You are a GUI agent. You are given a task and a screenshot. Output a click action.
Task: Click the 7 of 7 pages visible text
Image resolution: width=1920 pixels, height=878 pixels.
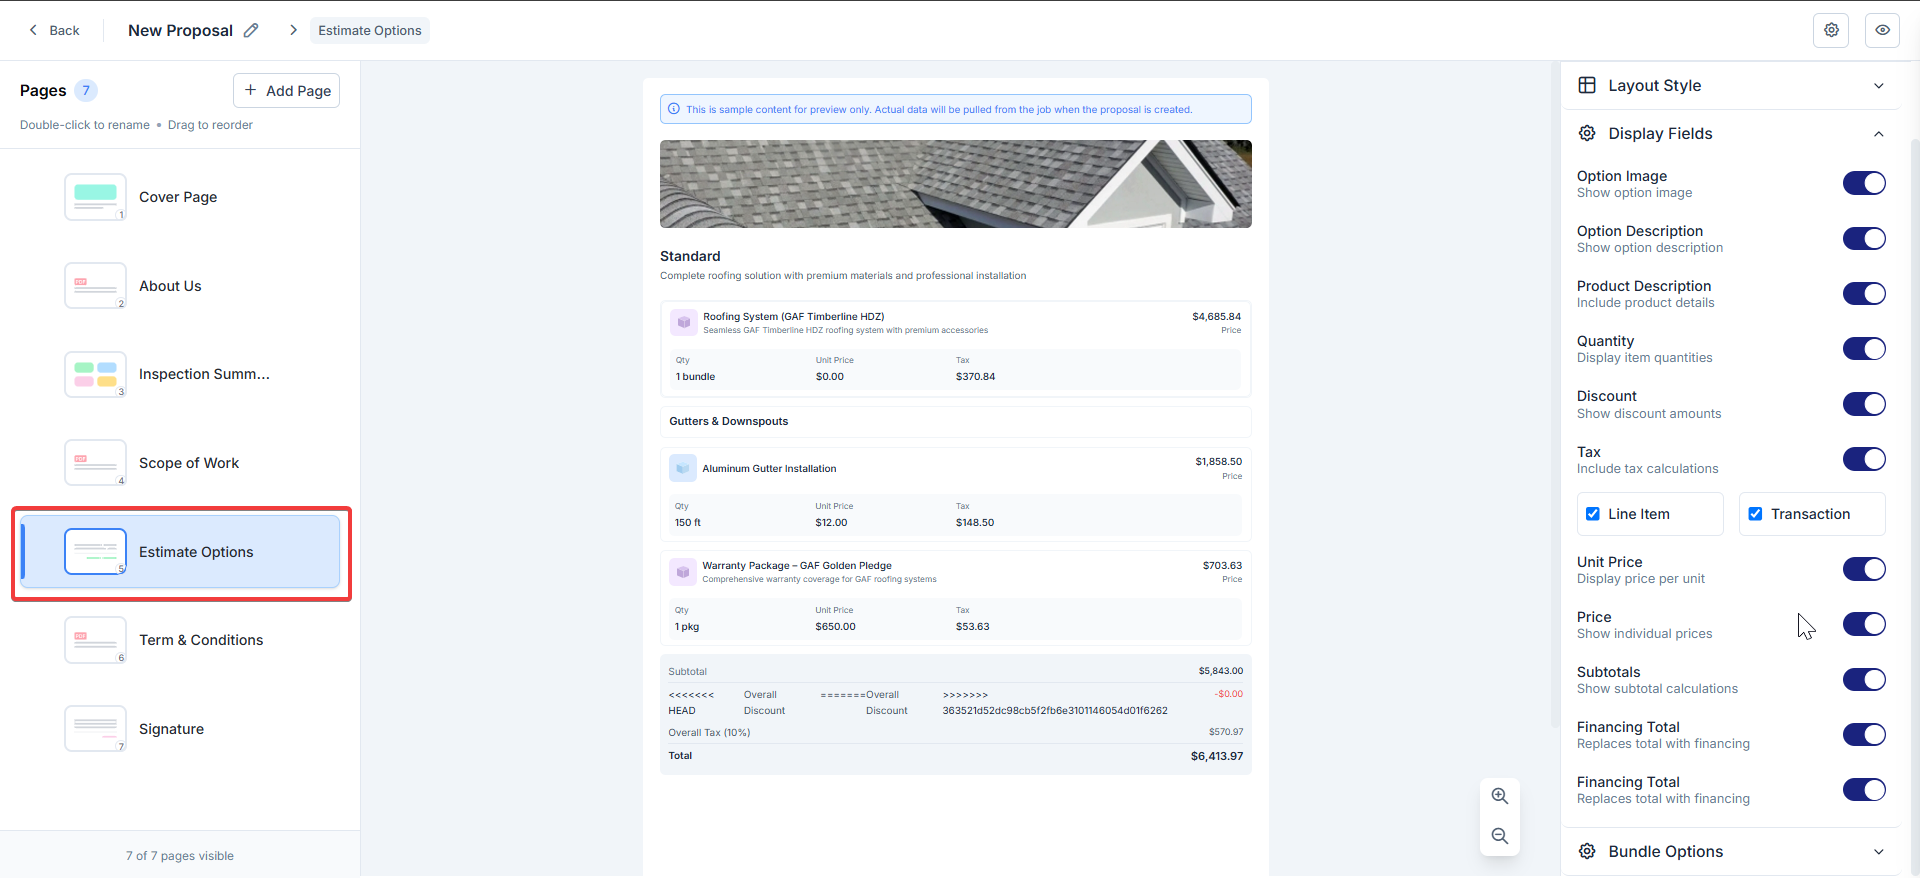coord(180,856)
